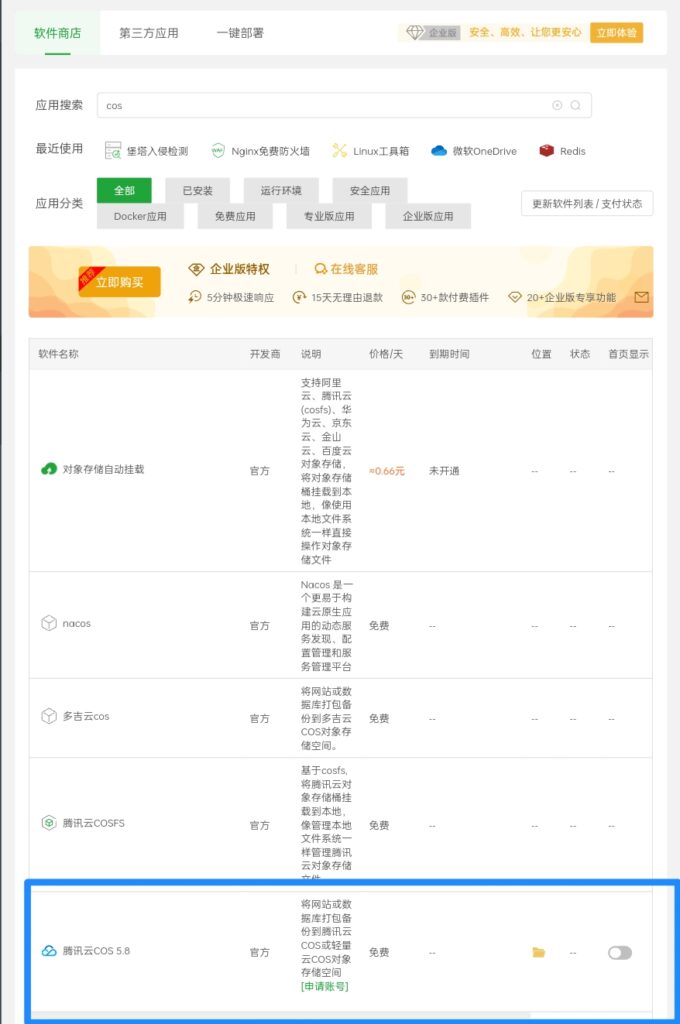This screenshot has width=680, height=1024.
Task: Select the 企业版应用 category
Action: coord(428,216)
